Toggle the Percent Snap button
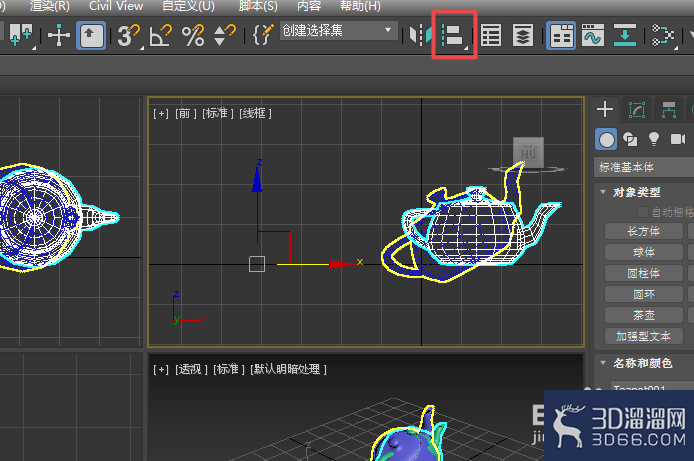The image size is (694, 461). (x=193, y=35)
